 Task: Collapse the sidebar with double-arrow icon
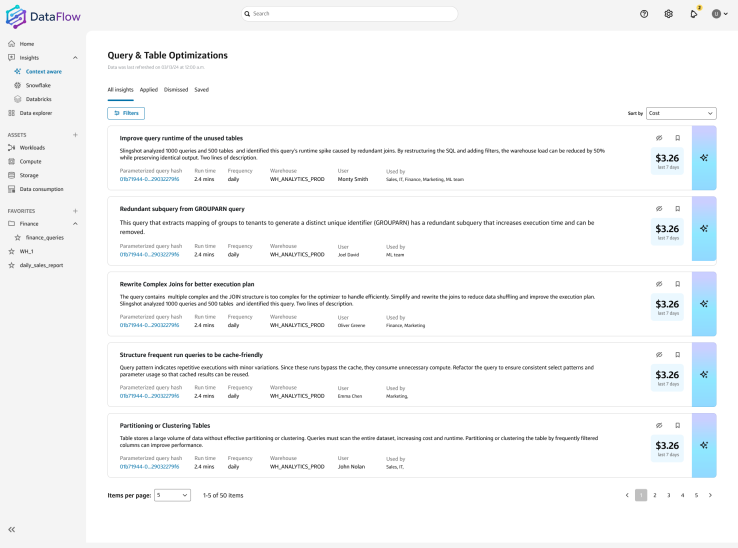tap(12, 530)
